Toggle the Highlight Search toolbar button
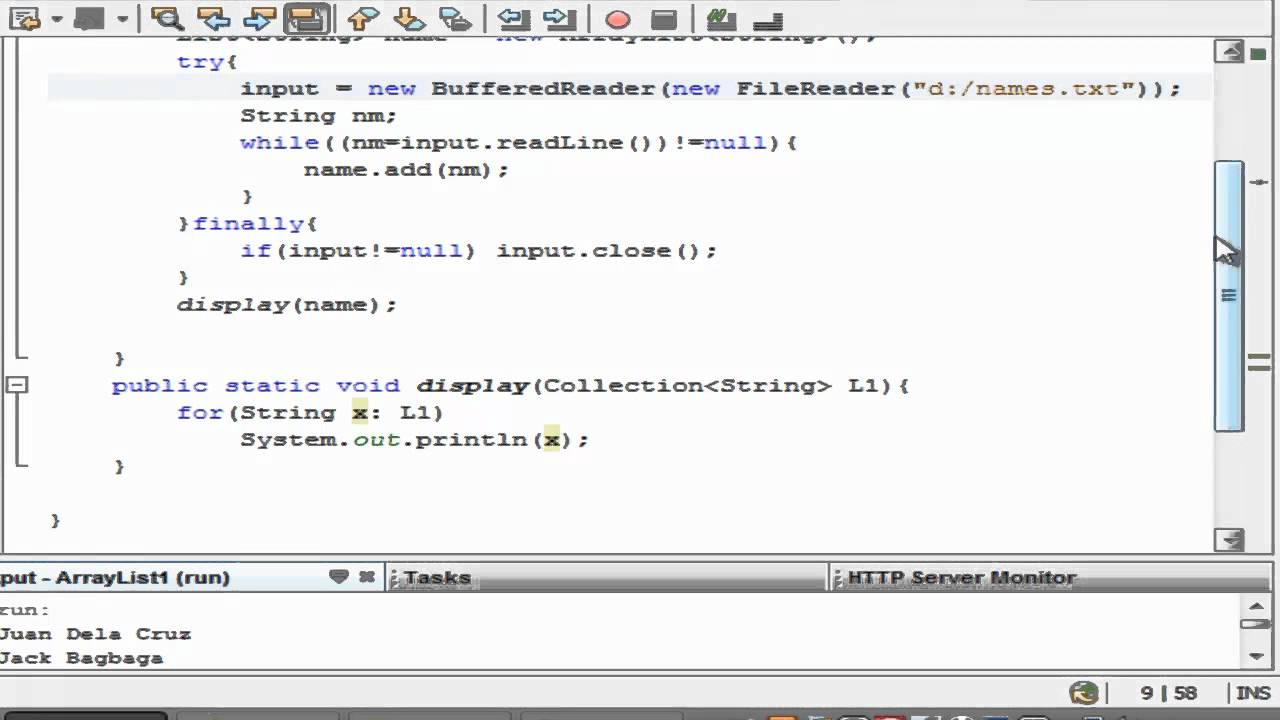Image resolution: width=1280 pixels, height=720 pixels. point(306,18)
